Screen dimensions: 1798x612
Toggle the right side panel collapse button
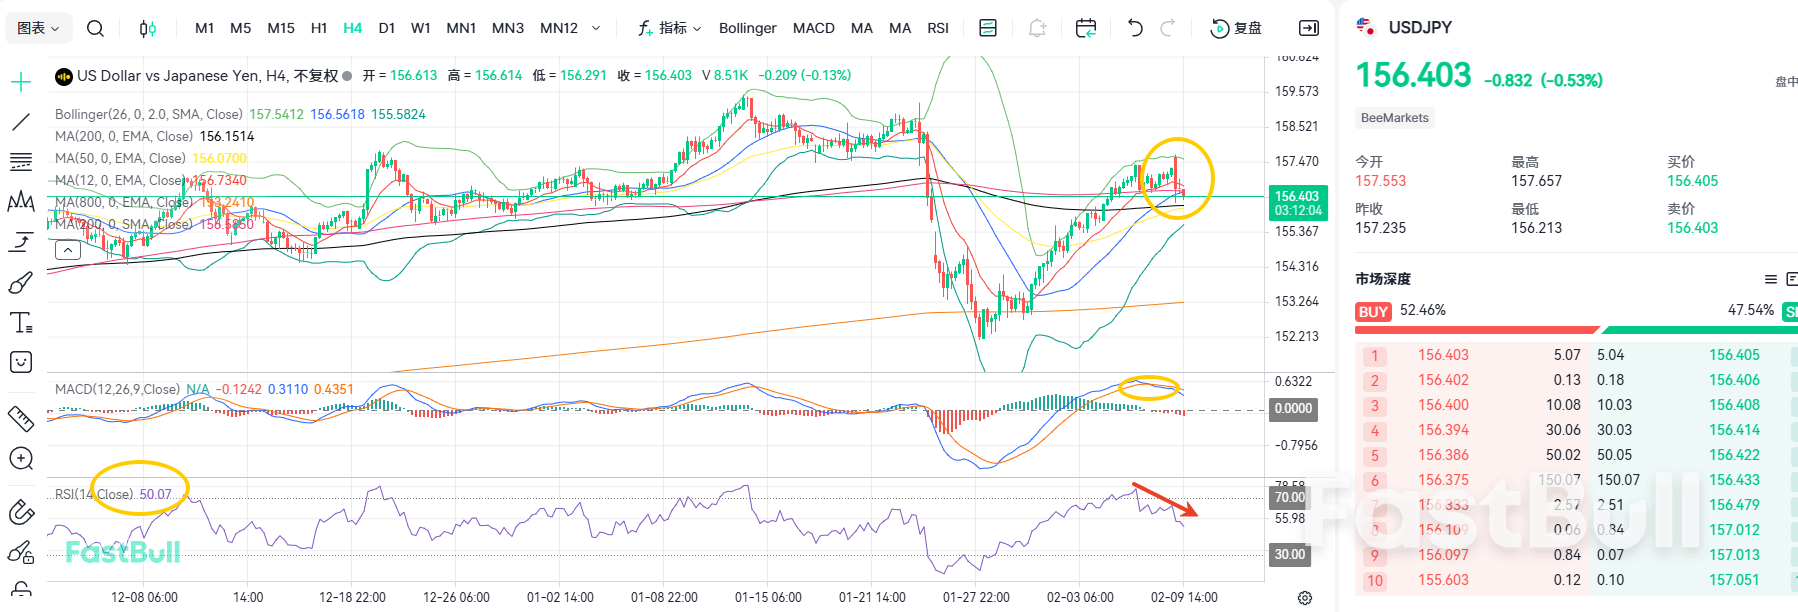pos(1308,28)
